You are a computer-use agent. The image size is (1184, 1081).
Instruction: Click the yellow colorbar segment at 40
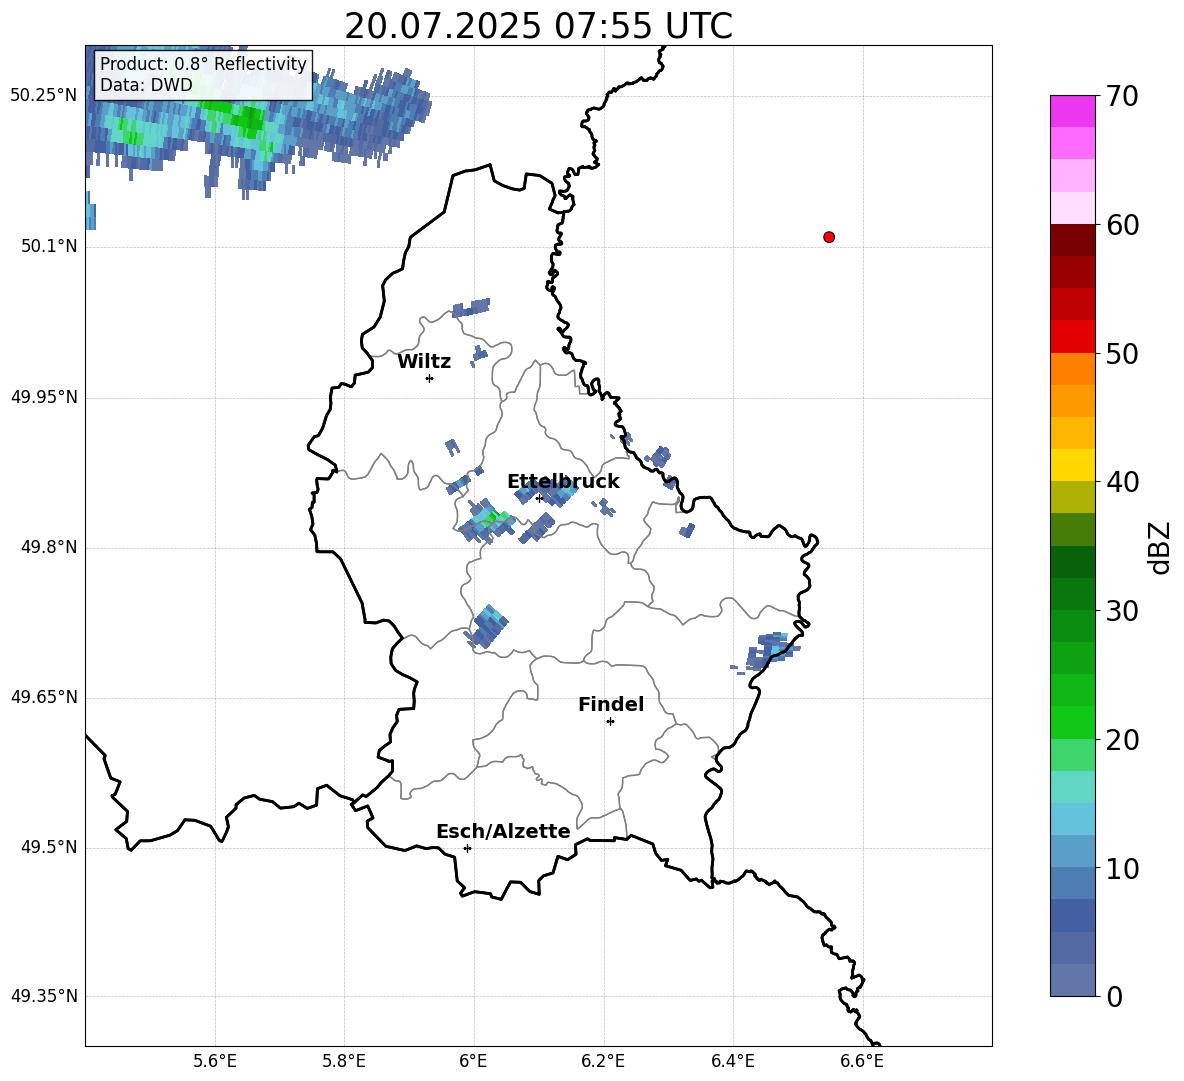(1072, 465)
